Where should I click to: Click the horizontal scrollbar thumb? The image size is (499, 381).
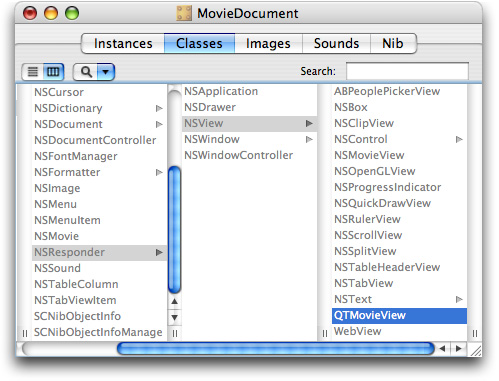pos(276,349)
